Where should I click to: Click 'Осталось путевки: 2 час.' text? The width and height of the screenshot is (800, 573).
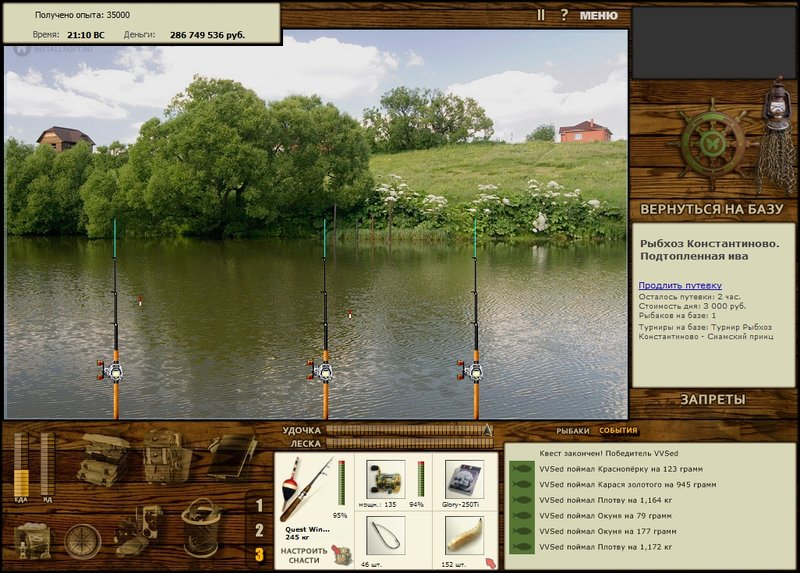coord(689,297)
